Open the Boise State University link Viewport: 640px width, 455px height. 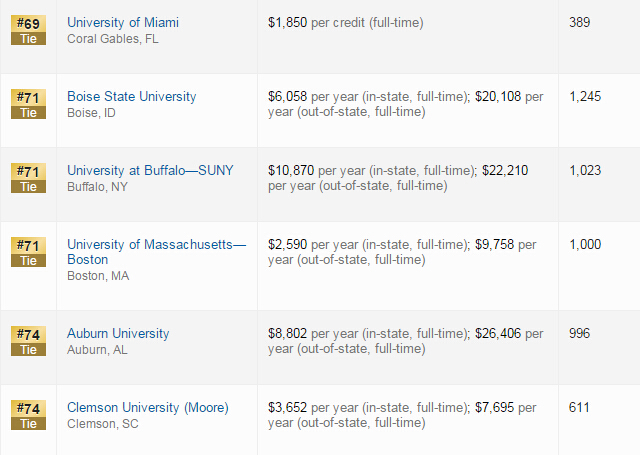(131, 96)
